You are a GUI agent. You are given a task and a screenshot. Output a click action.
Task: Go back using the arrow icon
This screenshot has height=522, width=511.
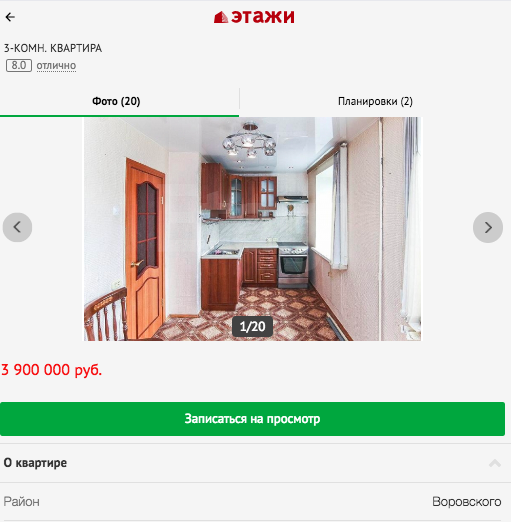pyautogui.click(x=10, y=17)
